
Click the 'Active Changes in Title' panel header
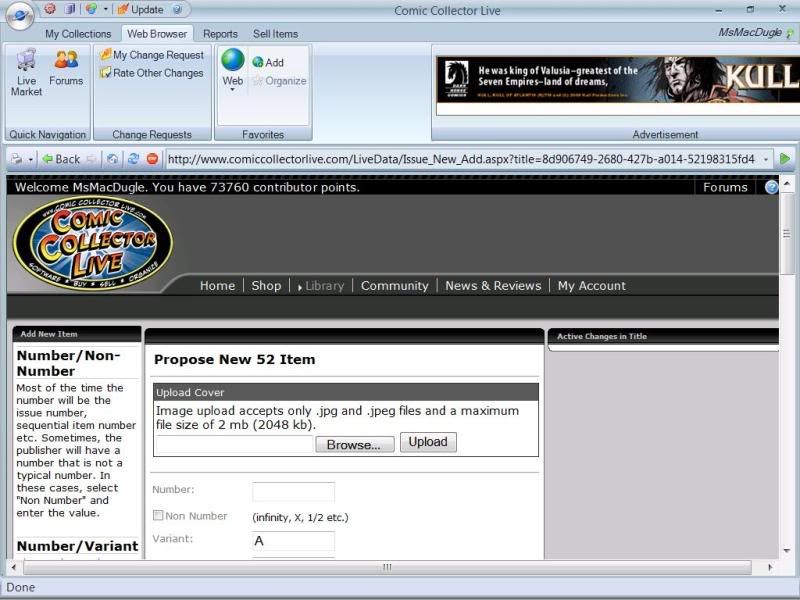[x=663, y=336]
